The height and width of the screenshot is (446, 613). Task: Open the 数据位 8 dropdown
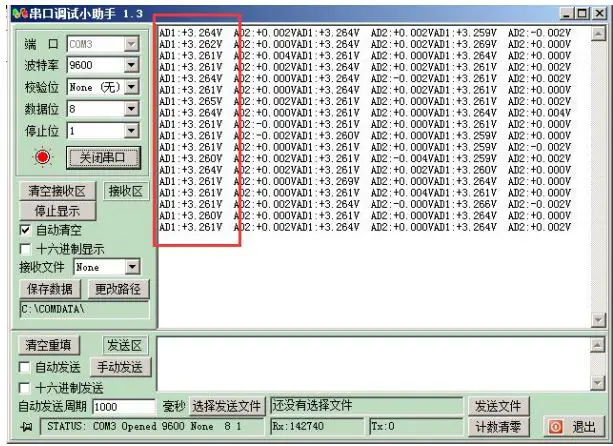coord(131,109)
